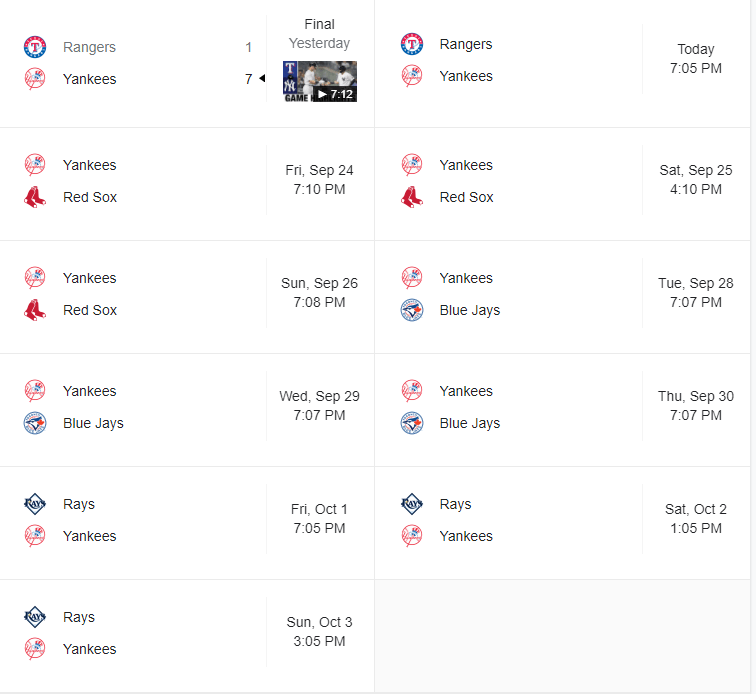Viewport: 756px width, 694px height.
Task: Click the Yankees logo for Thu, Sep 30
Action: tap(412, 391)
